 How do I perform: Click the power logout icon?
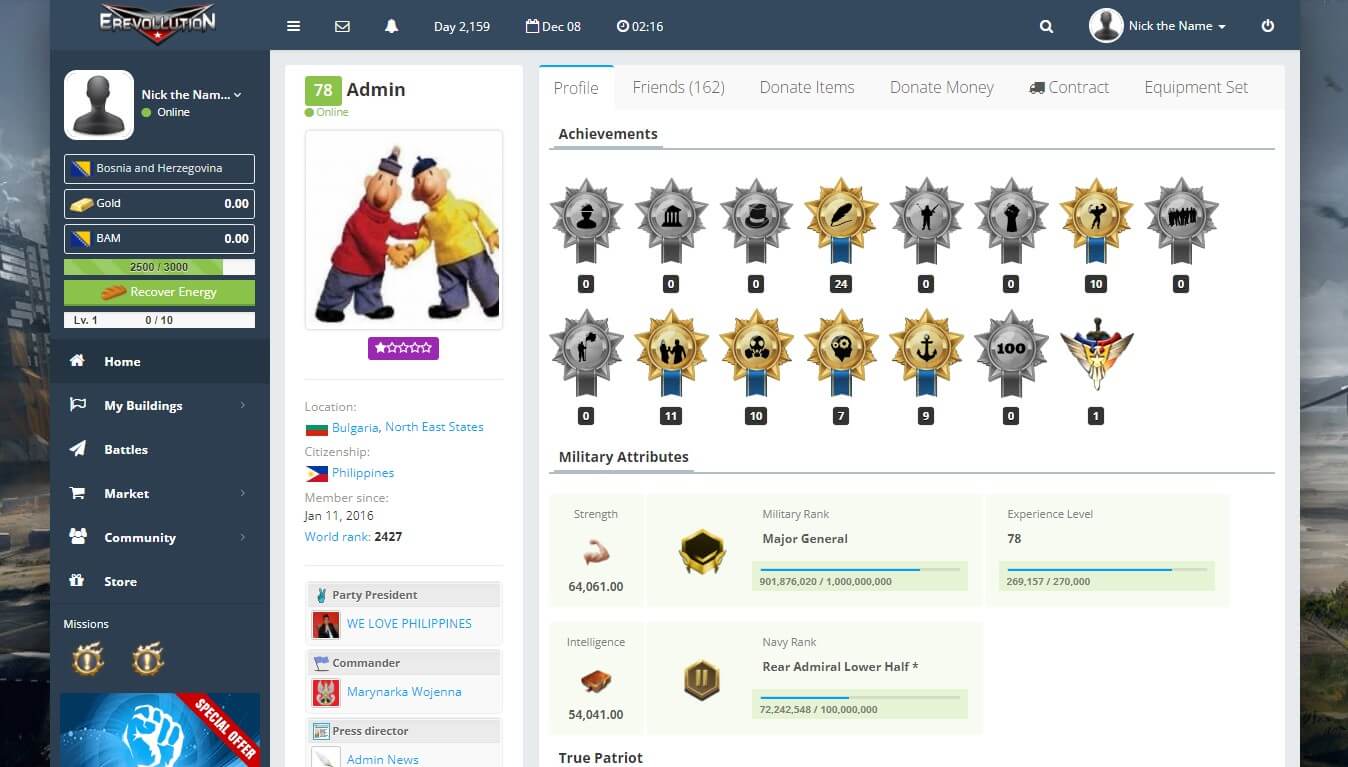(x=1268, y=26)
